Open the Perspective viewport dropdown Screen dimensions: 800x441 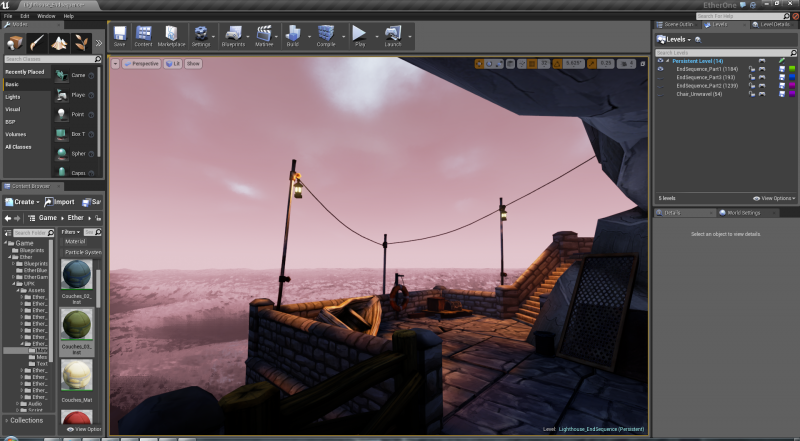tap(143, 63)
